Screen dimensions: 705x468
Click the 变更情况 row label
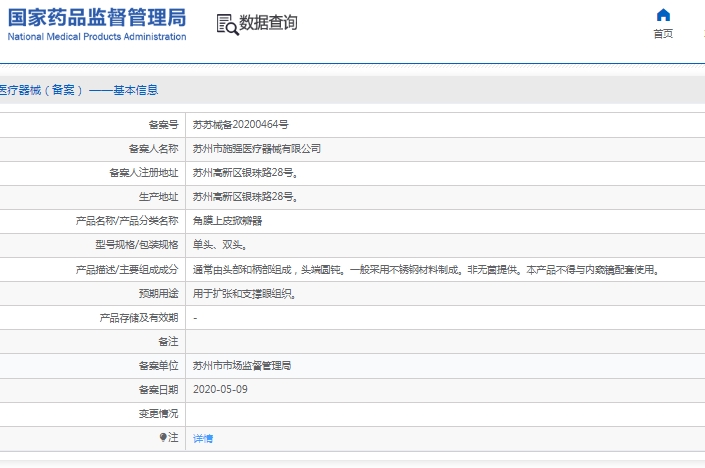(x=159, y=414)
